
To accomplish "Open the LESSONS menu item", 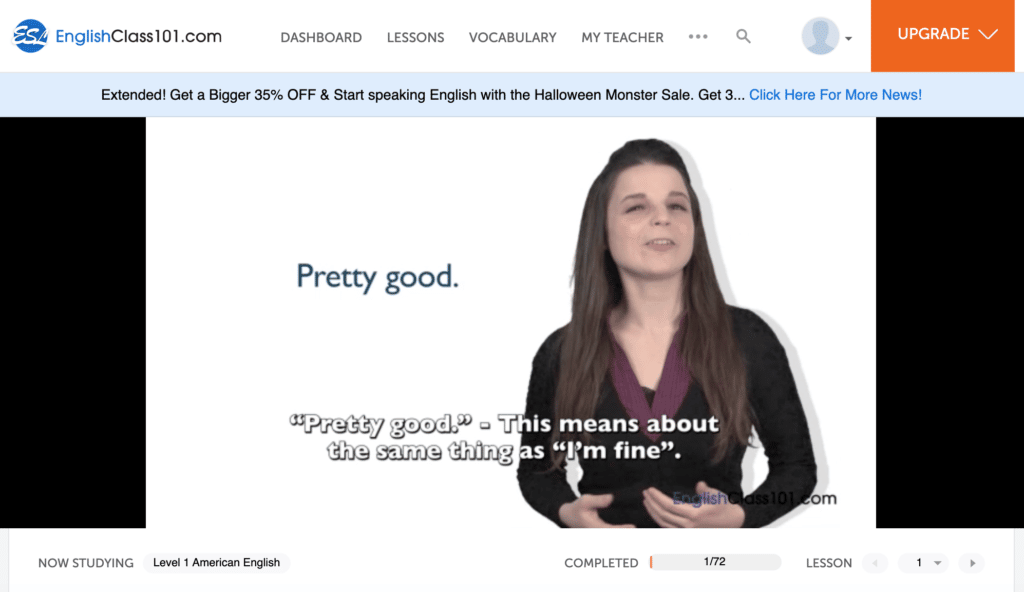I will click(415, 38).
